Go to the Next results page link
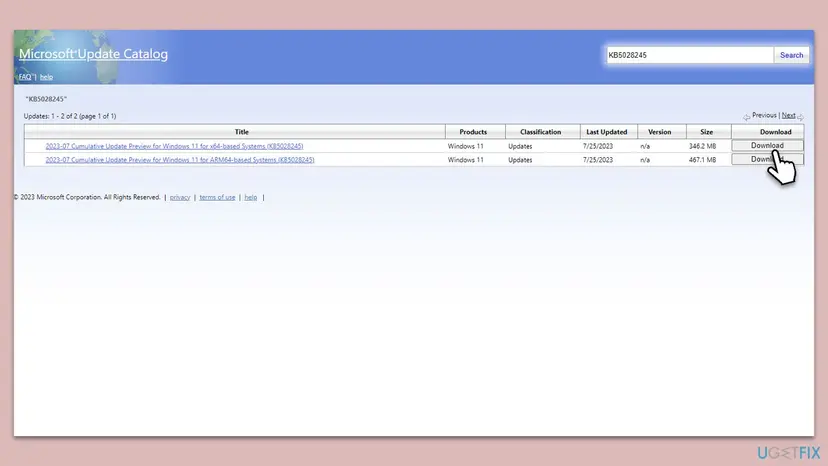 [x=788, y=115]
